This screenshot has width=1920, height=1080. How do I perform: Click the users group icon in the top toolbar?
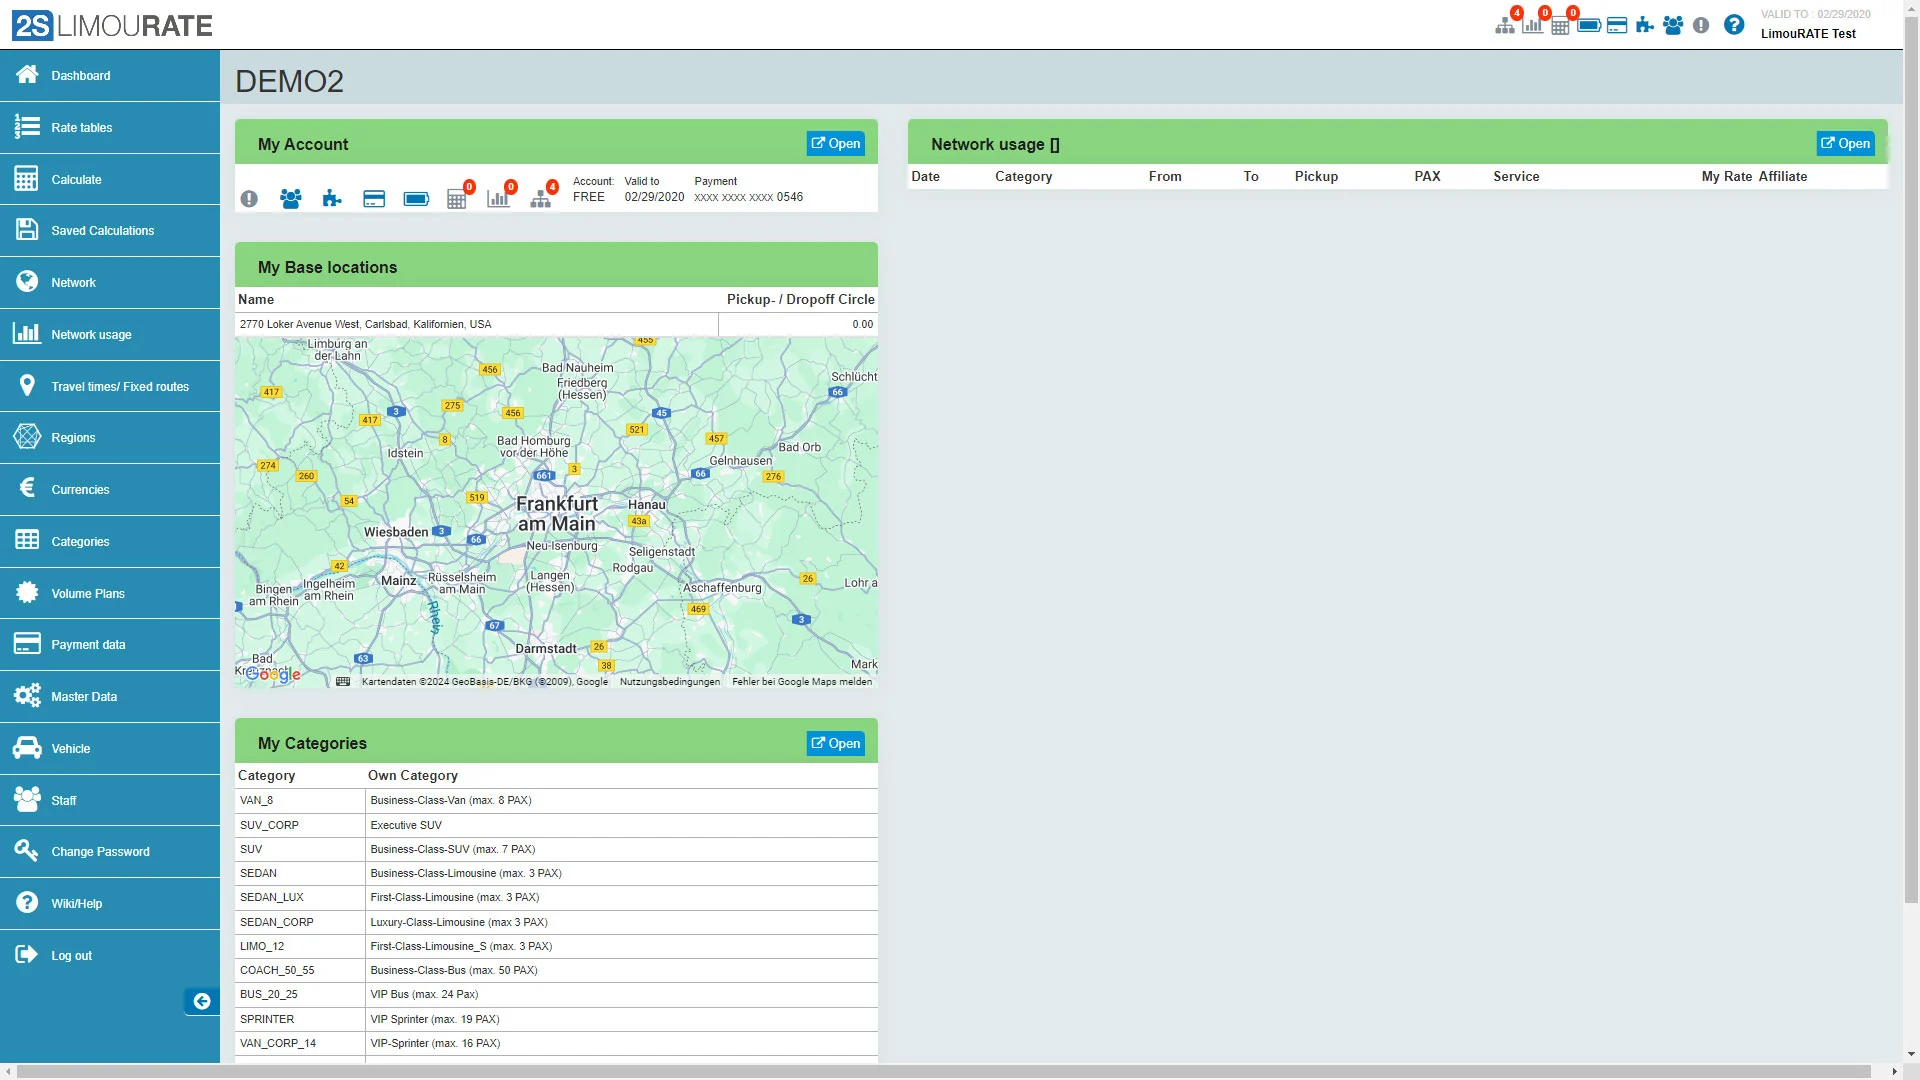1673,25
